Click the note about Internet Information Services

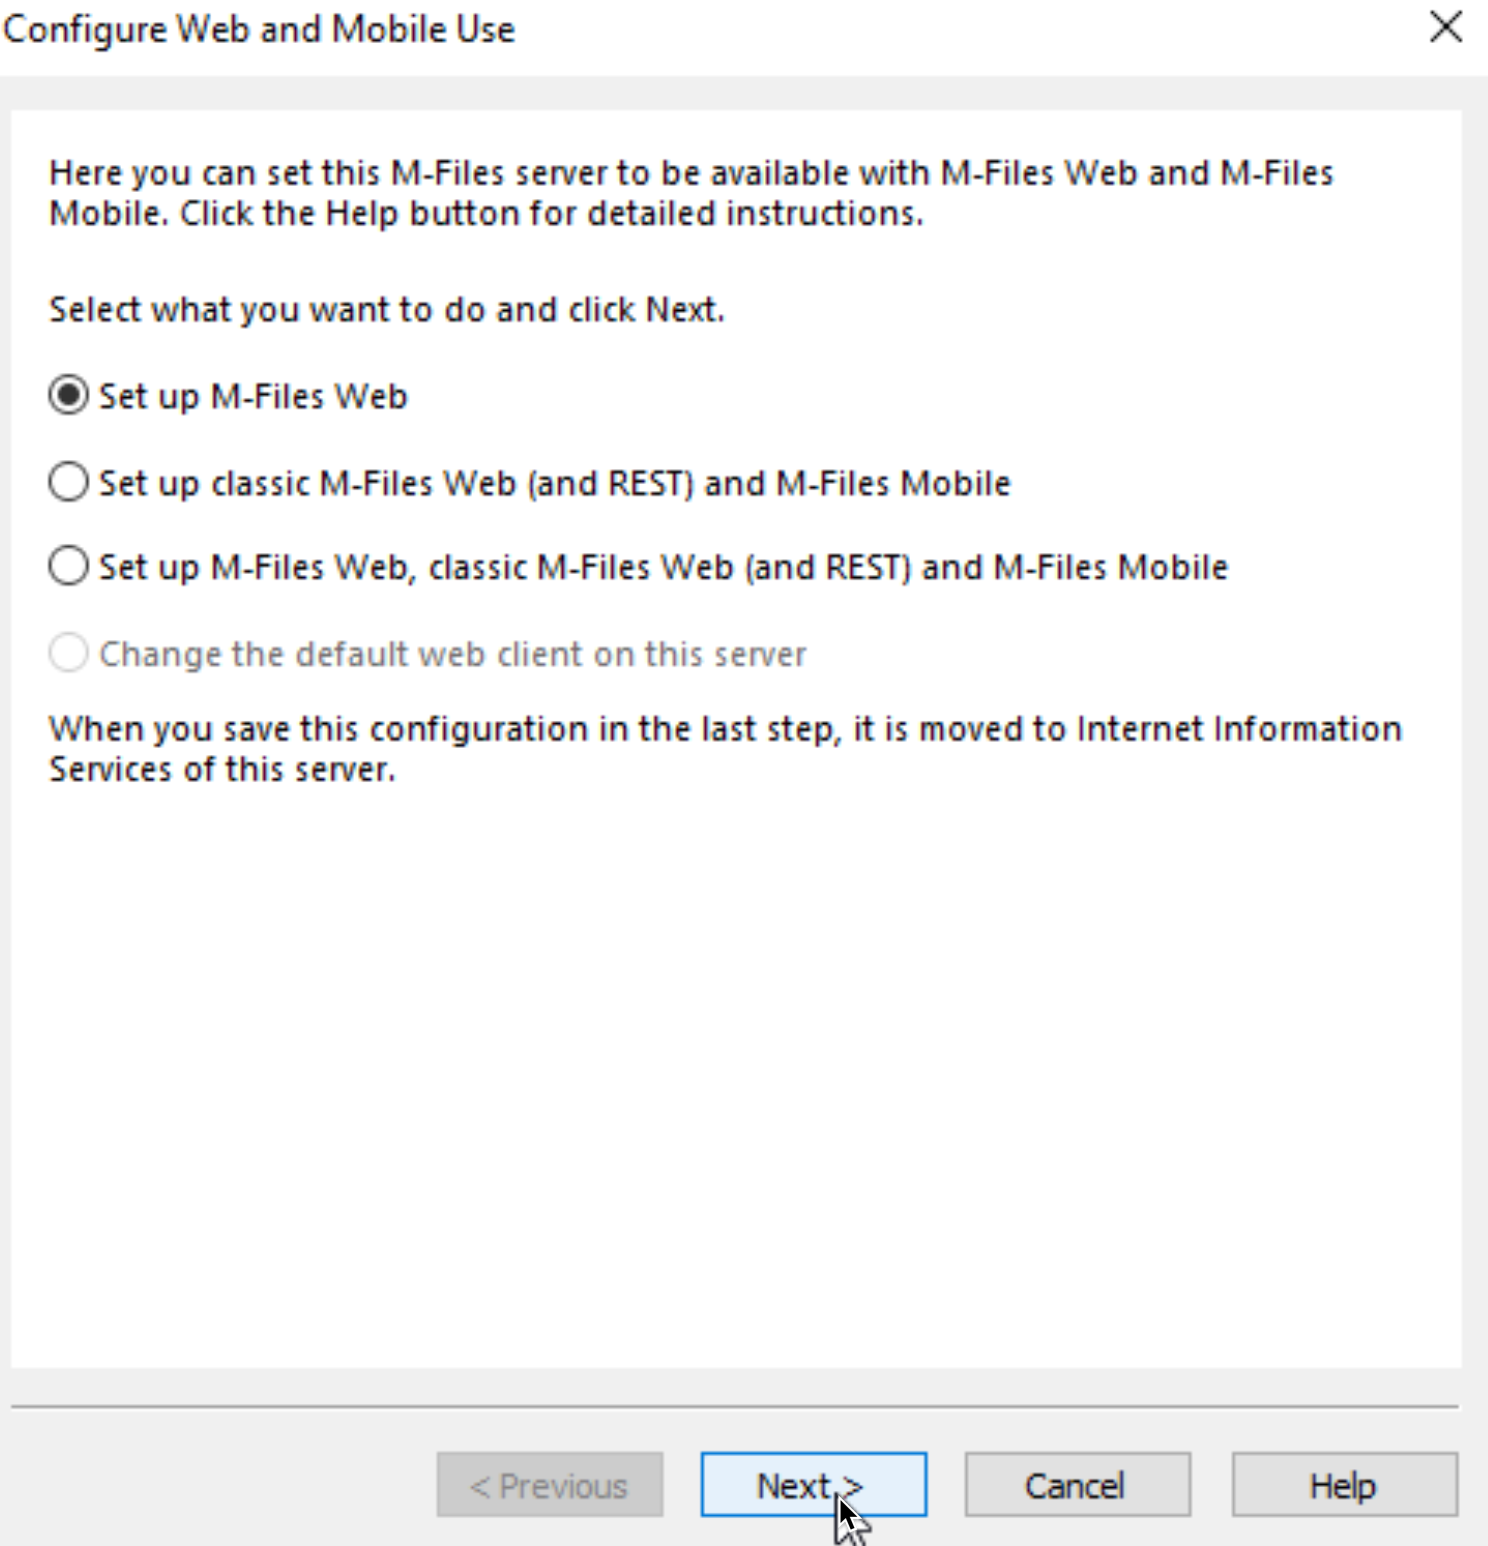tap(725, 748)
